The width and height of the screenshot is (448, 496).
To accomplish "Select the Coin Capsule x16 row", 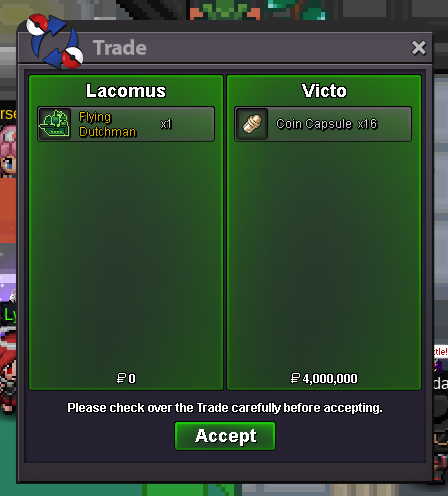I will tap(323, 124).
